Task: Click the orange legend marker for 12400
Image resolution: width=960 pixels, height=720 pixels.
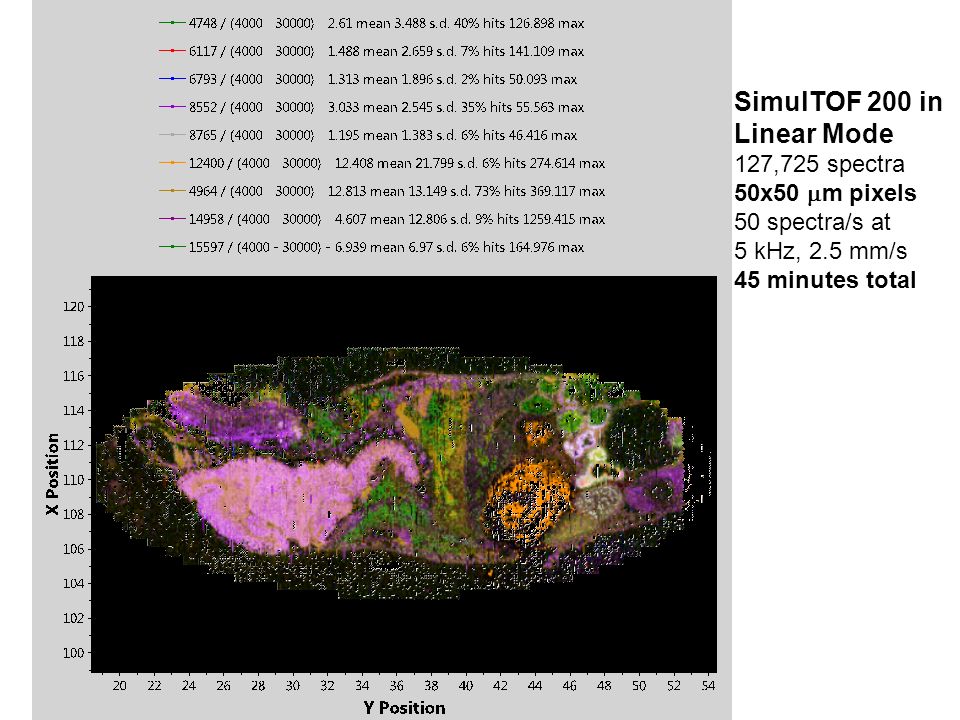Action: point(172,163)
